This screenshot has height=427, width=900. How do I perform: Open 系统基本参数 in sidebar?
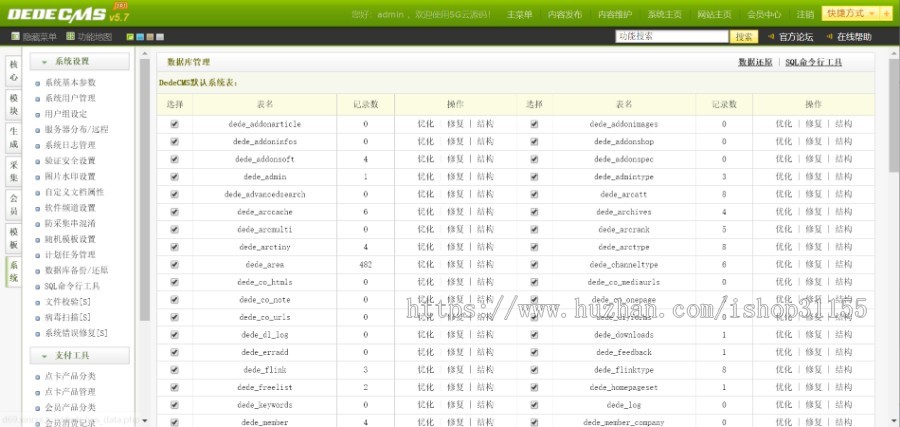pos(70,83)
